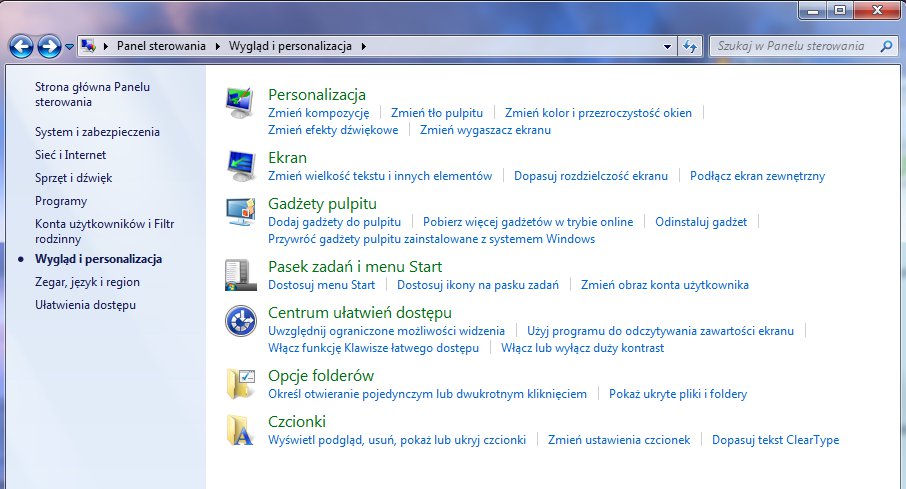Go forward with the Forward arrow button

point(49,46)
